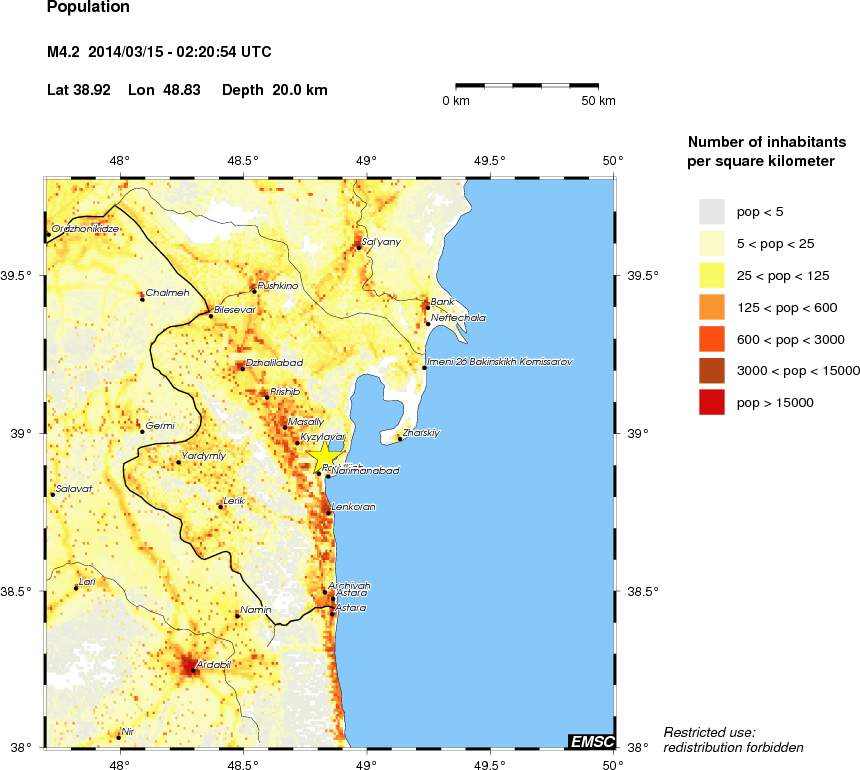The image size is (860, 770).
Task: Pick the 125 < pop < 600 swatch
Action: click(711, 307)
